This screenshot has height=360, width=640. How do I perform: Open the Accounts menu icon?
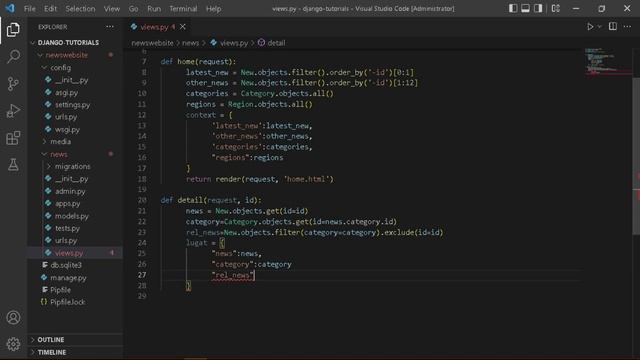click(x=13, y=318)
